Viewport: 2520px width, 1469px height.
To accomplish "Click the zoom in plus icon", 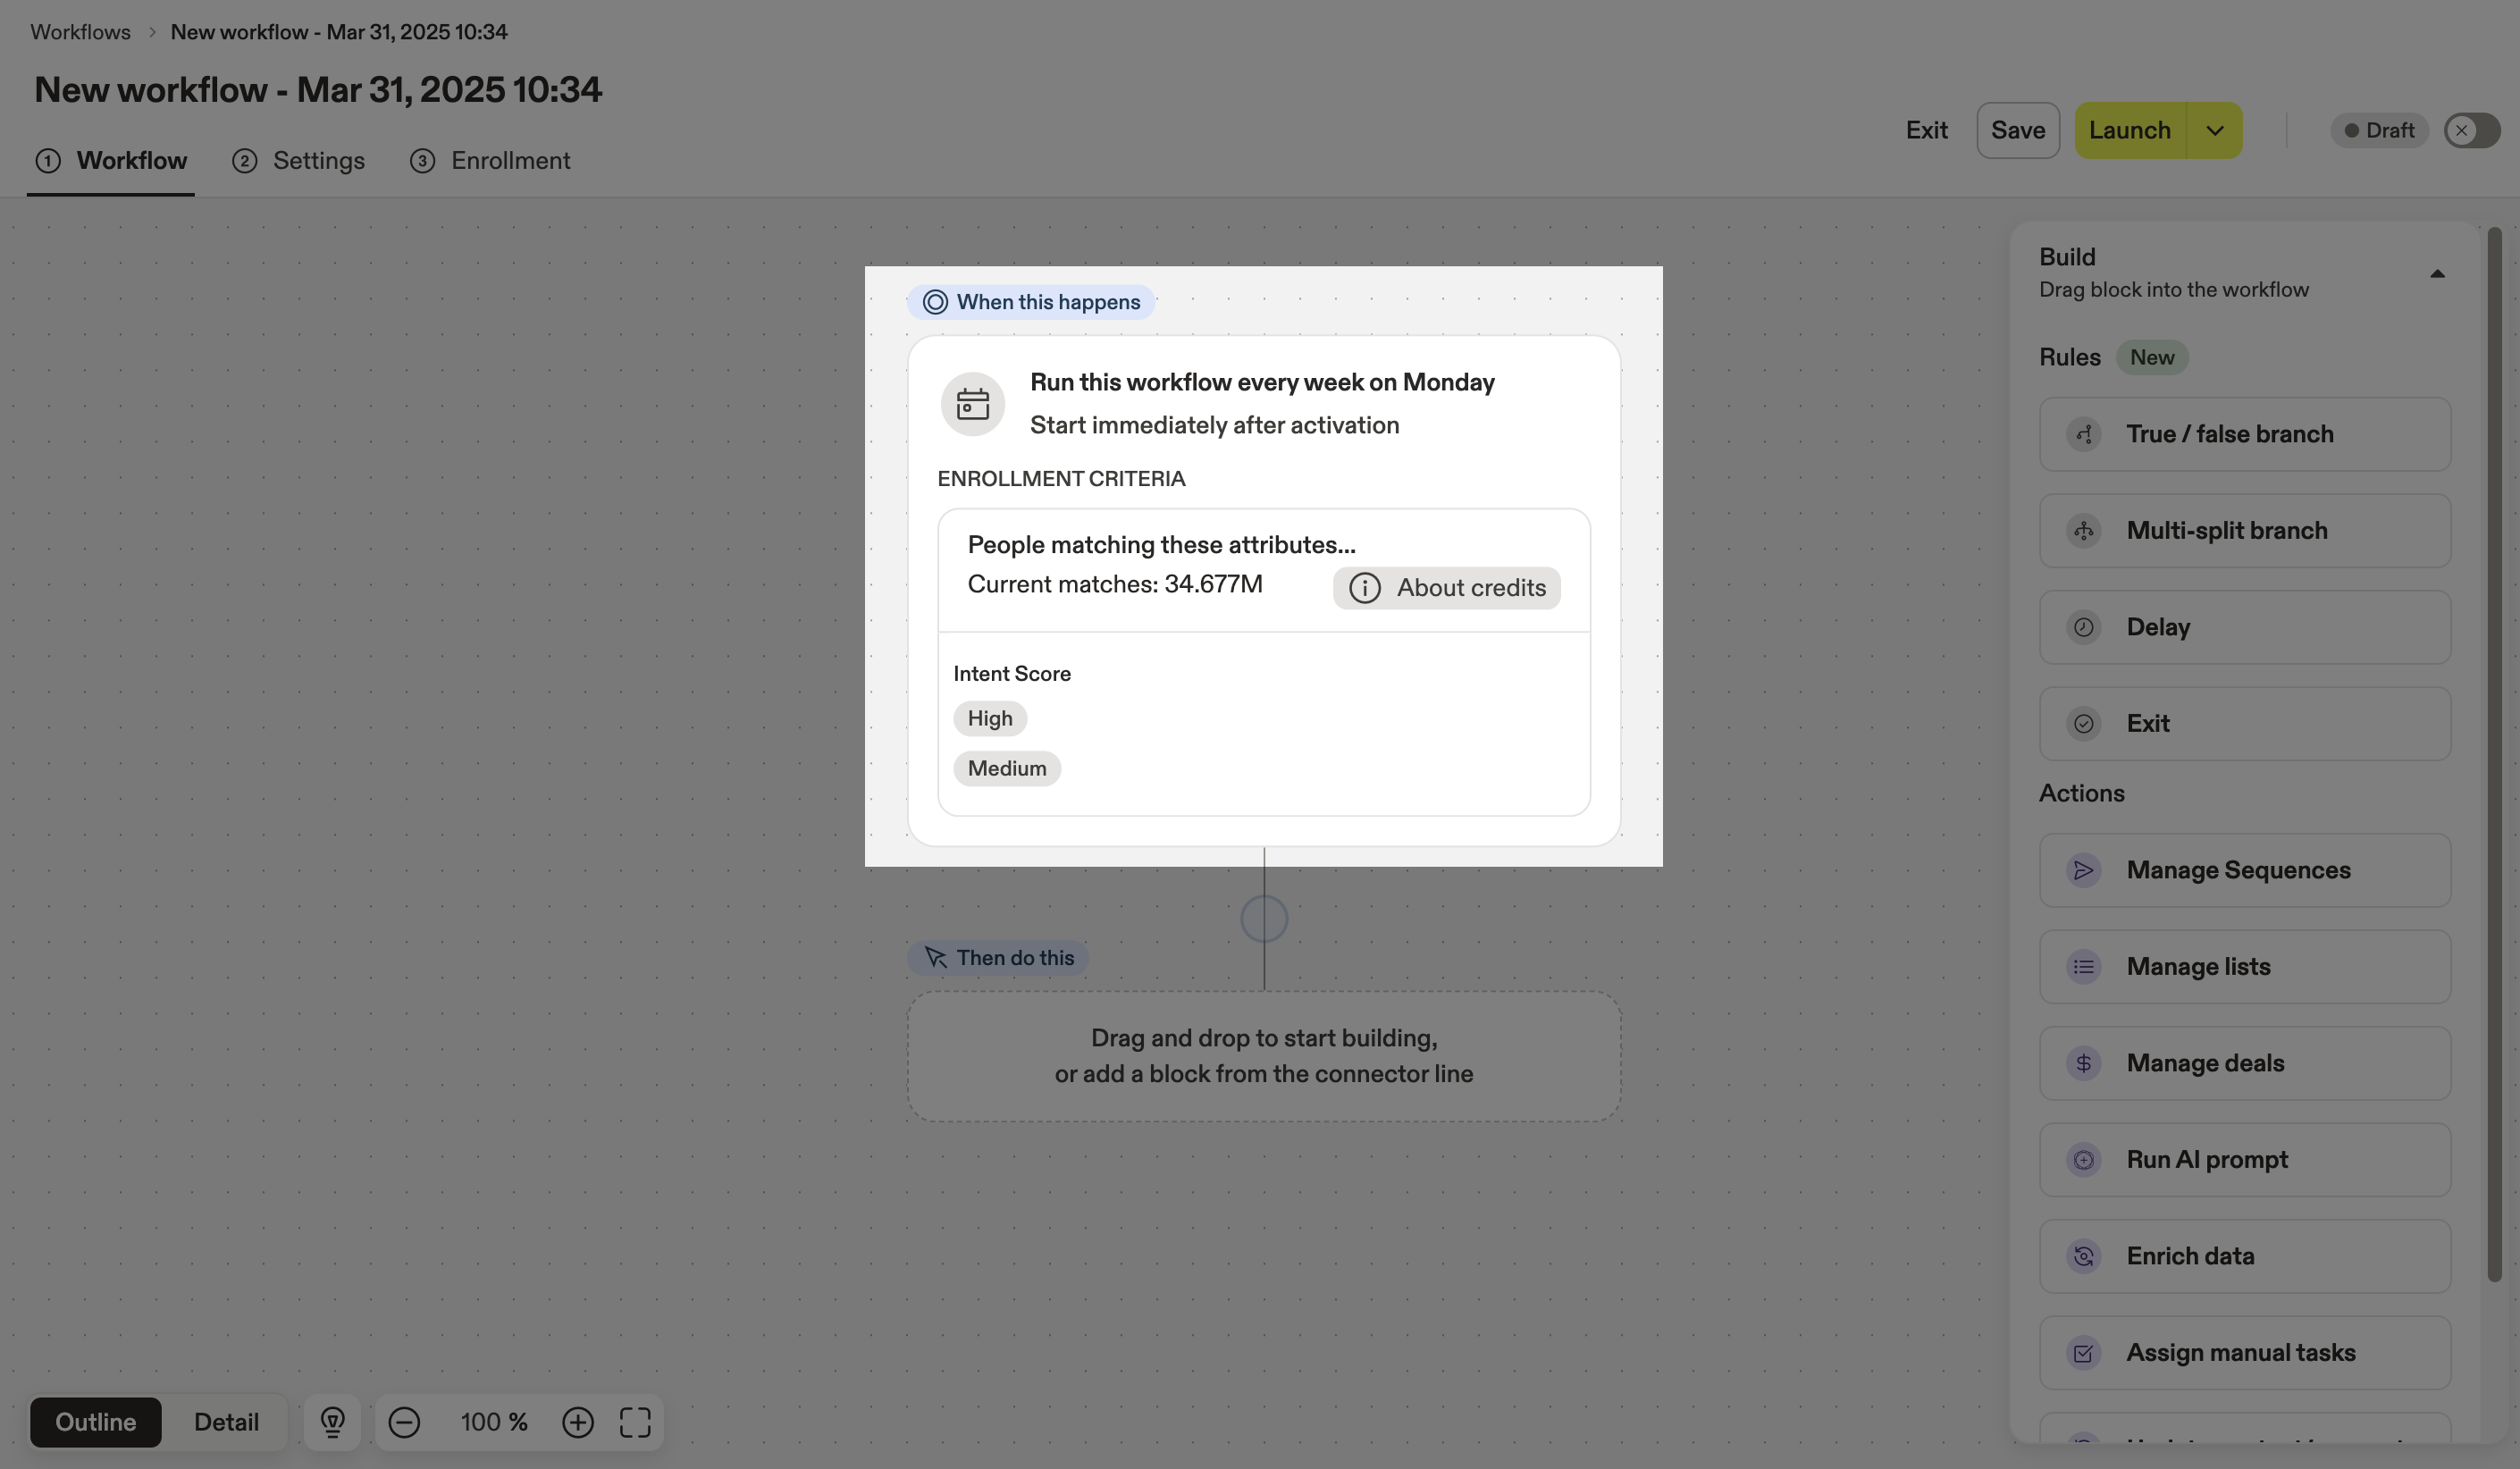I will pyautogui.click(x=578, y=1422).
